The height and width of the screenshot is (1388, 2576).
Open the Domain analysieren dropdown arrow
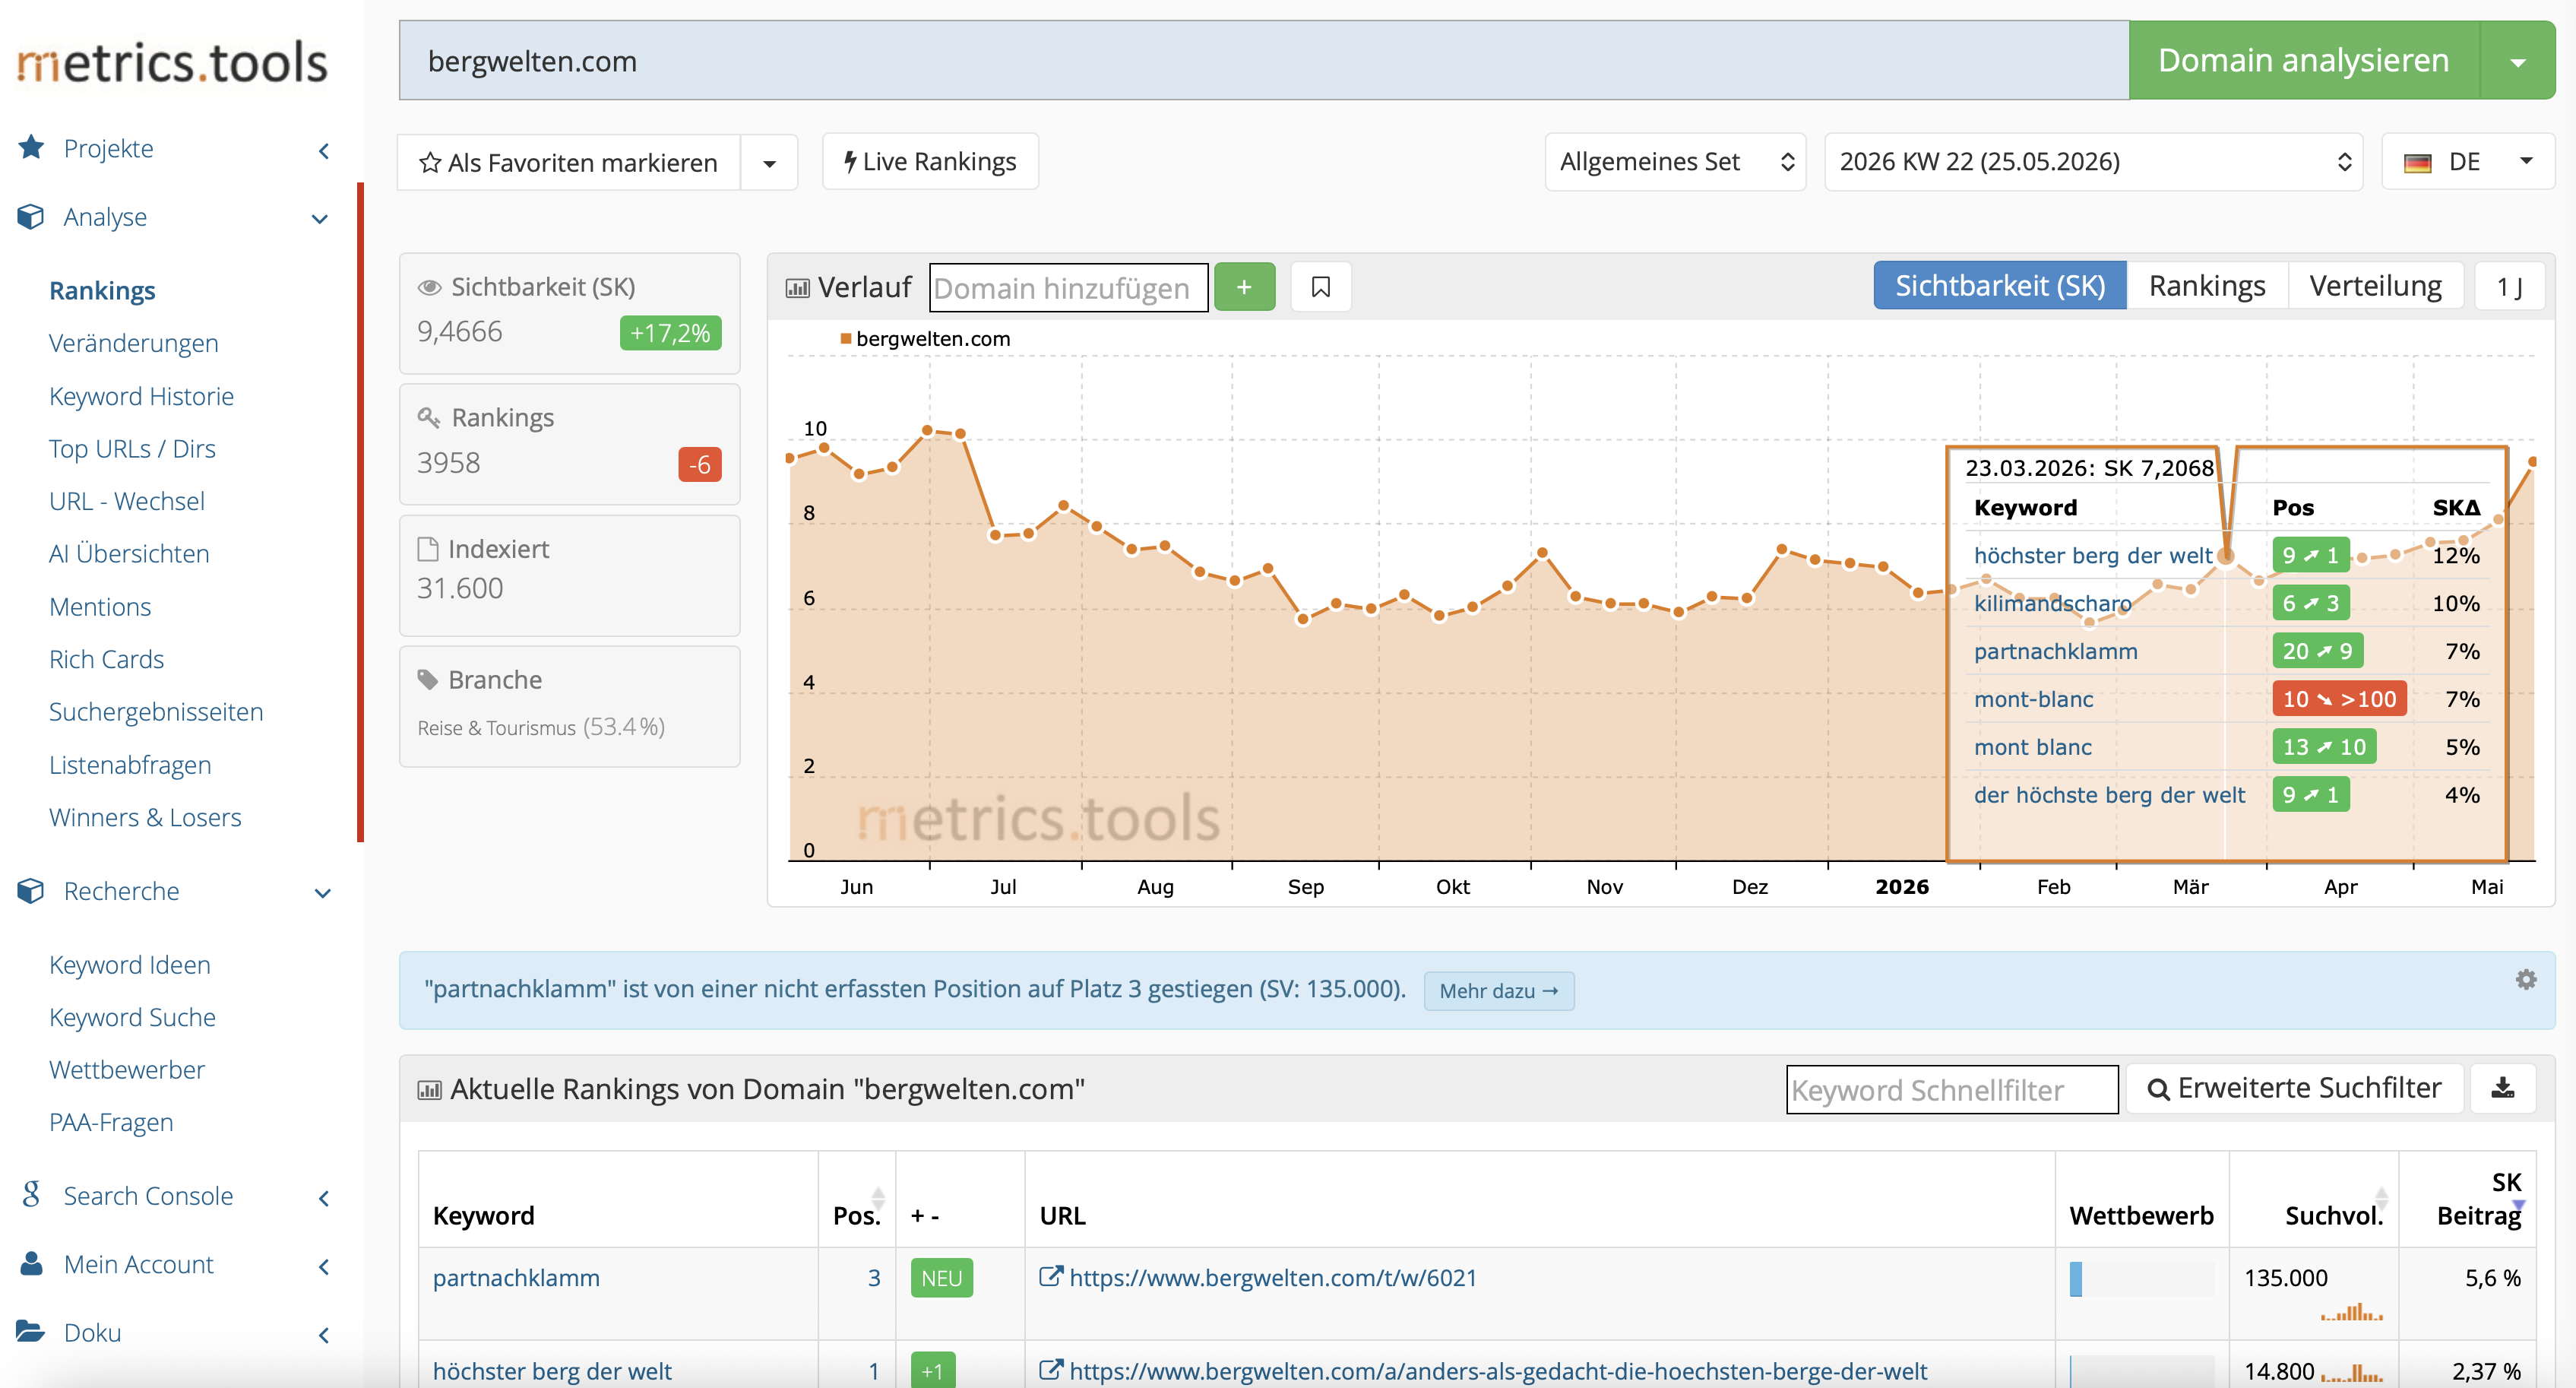tap(2518, 61)
